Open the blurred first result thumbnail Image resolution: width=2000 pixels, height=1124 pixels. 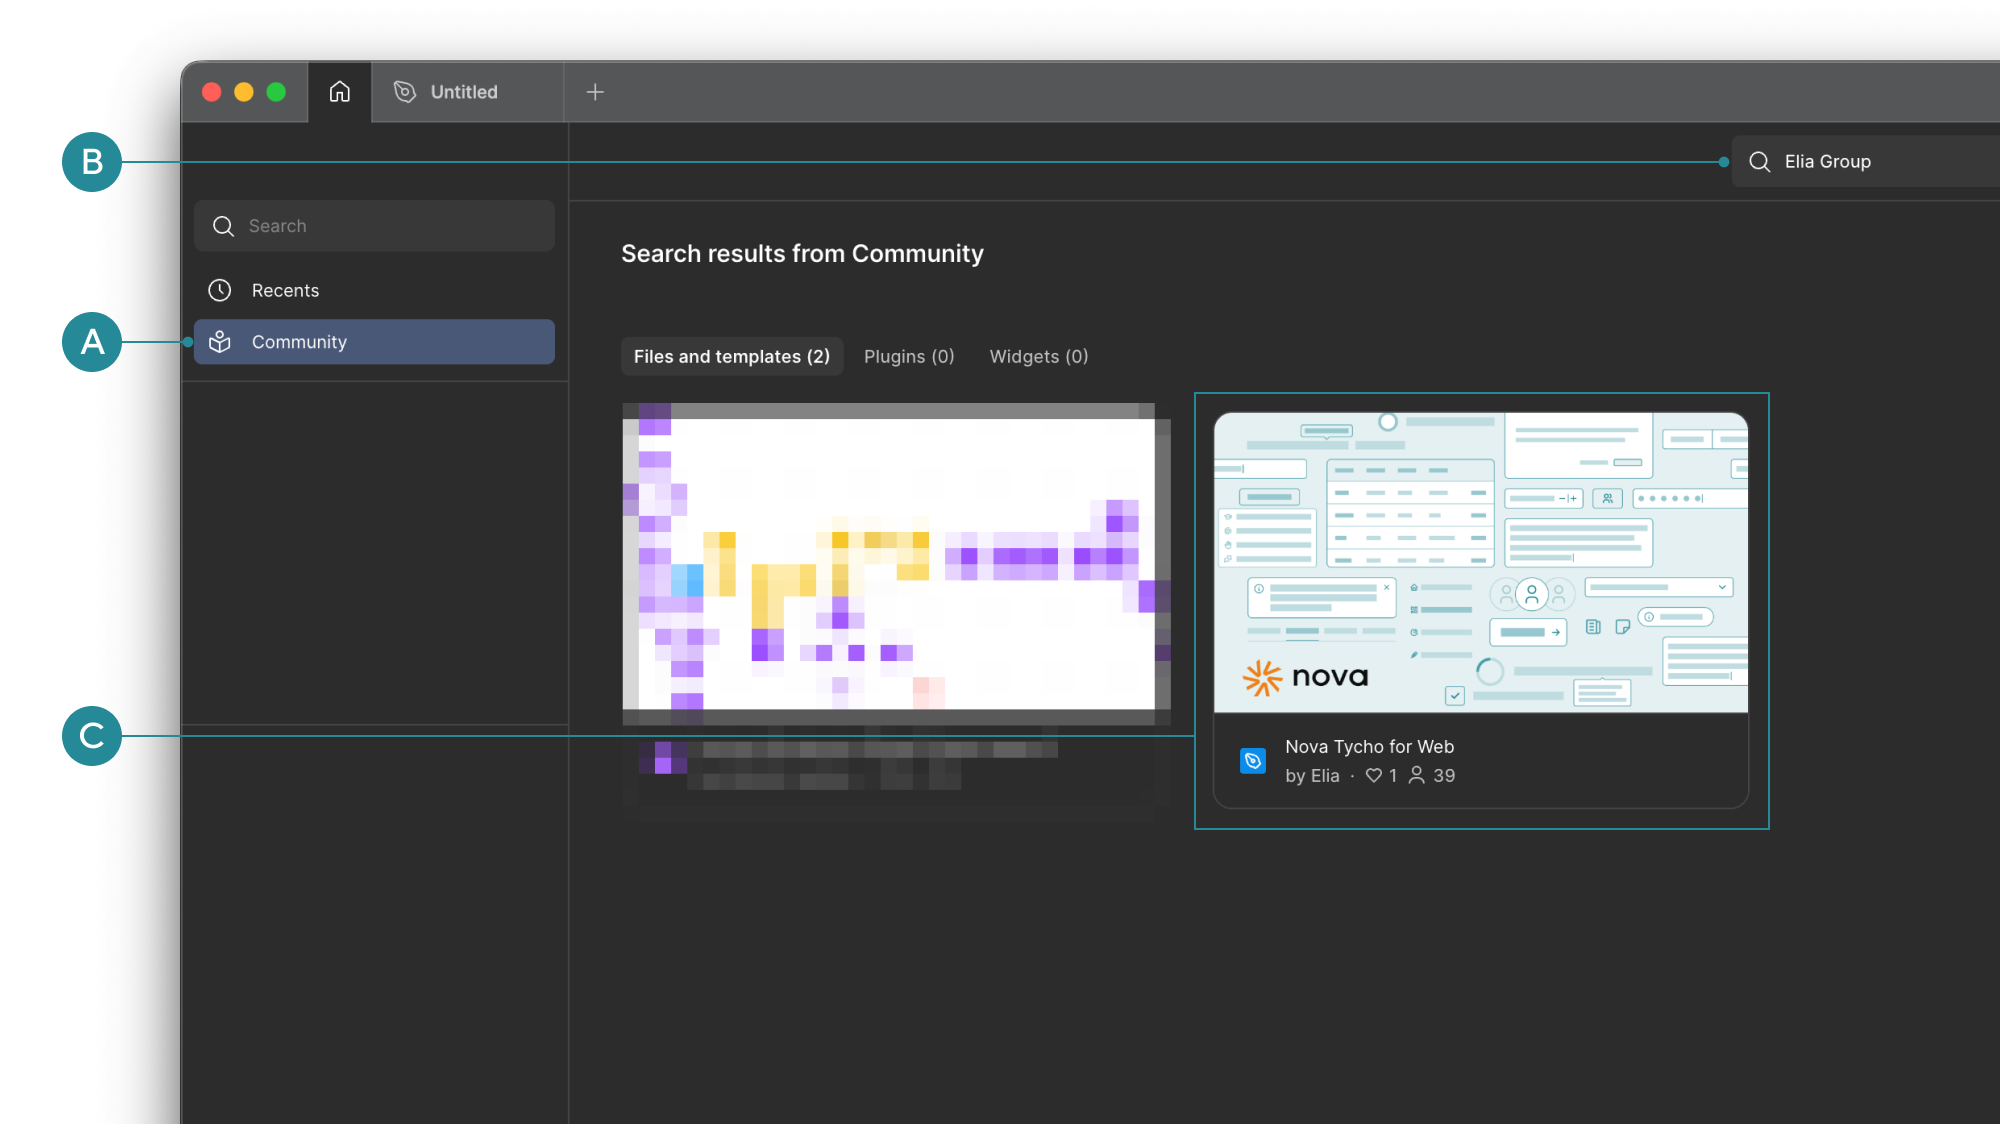[888, 562]
